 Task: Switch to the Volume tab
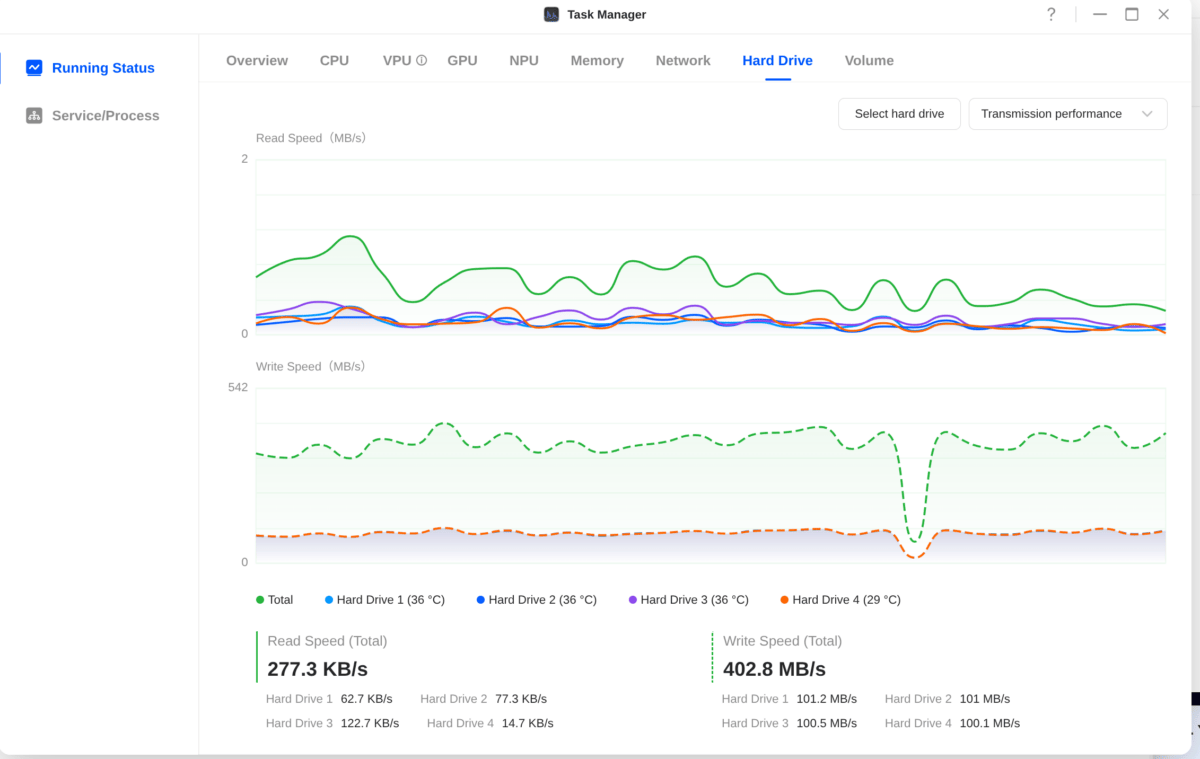[x=868, y=61]
